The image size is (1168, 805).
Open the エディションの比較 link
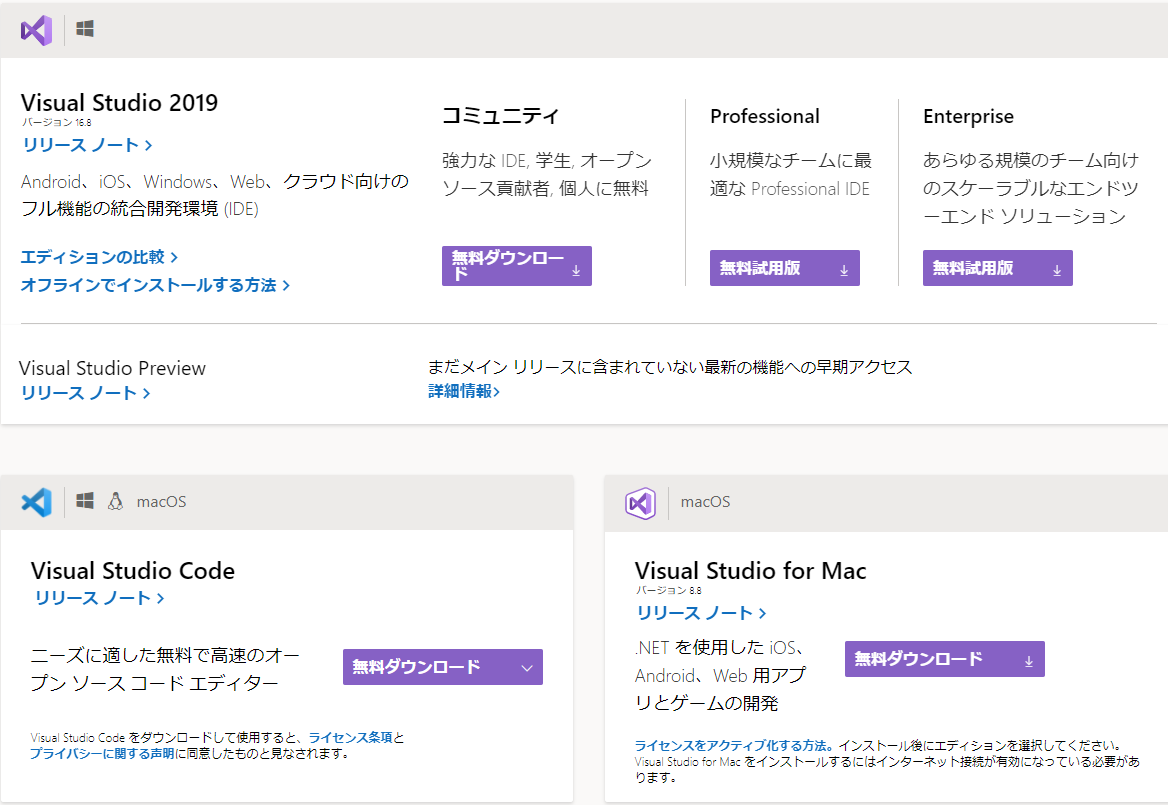(99, 257)
